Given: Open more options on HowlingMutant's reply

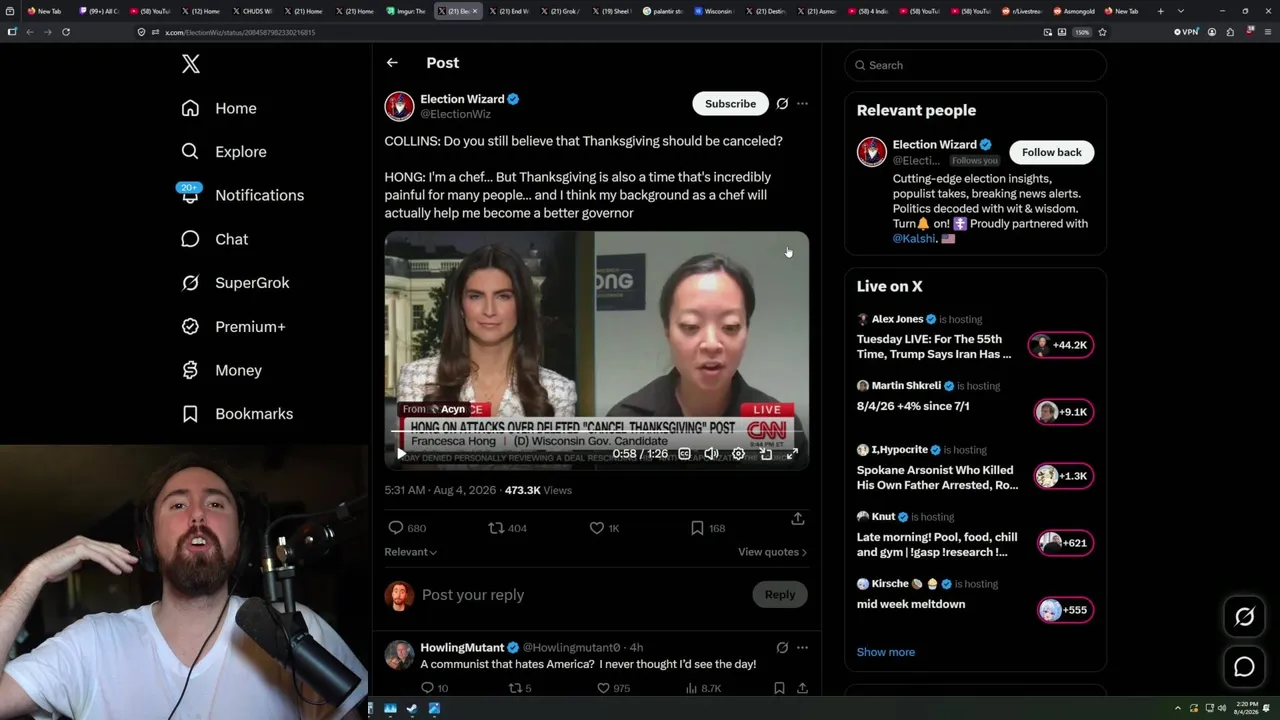Looking at the screenshot, I should click(x=802, y=648).
